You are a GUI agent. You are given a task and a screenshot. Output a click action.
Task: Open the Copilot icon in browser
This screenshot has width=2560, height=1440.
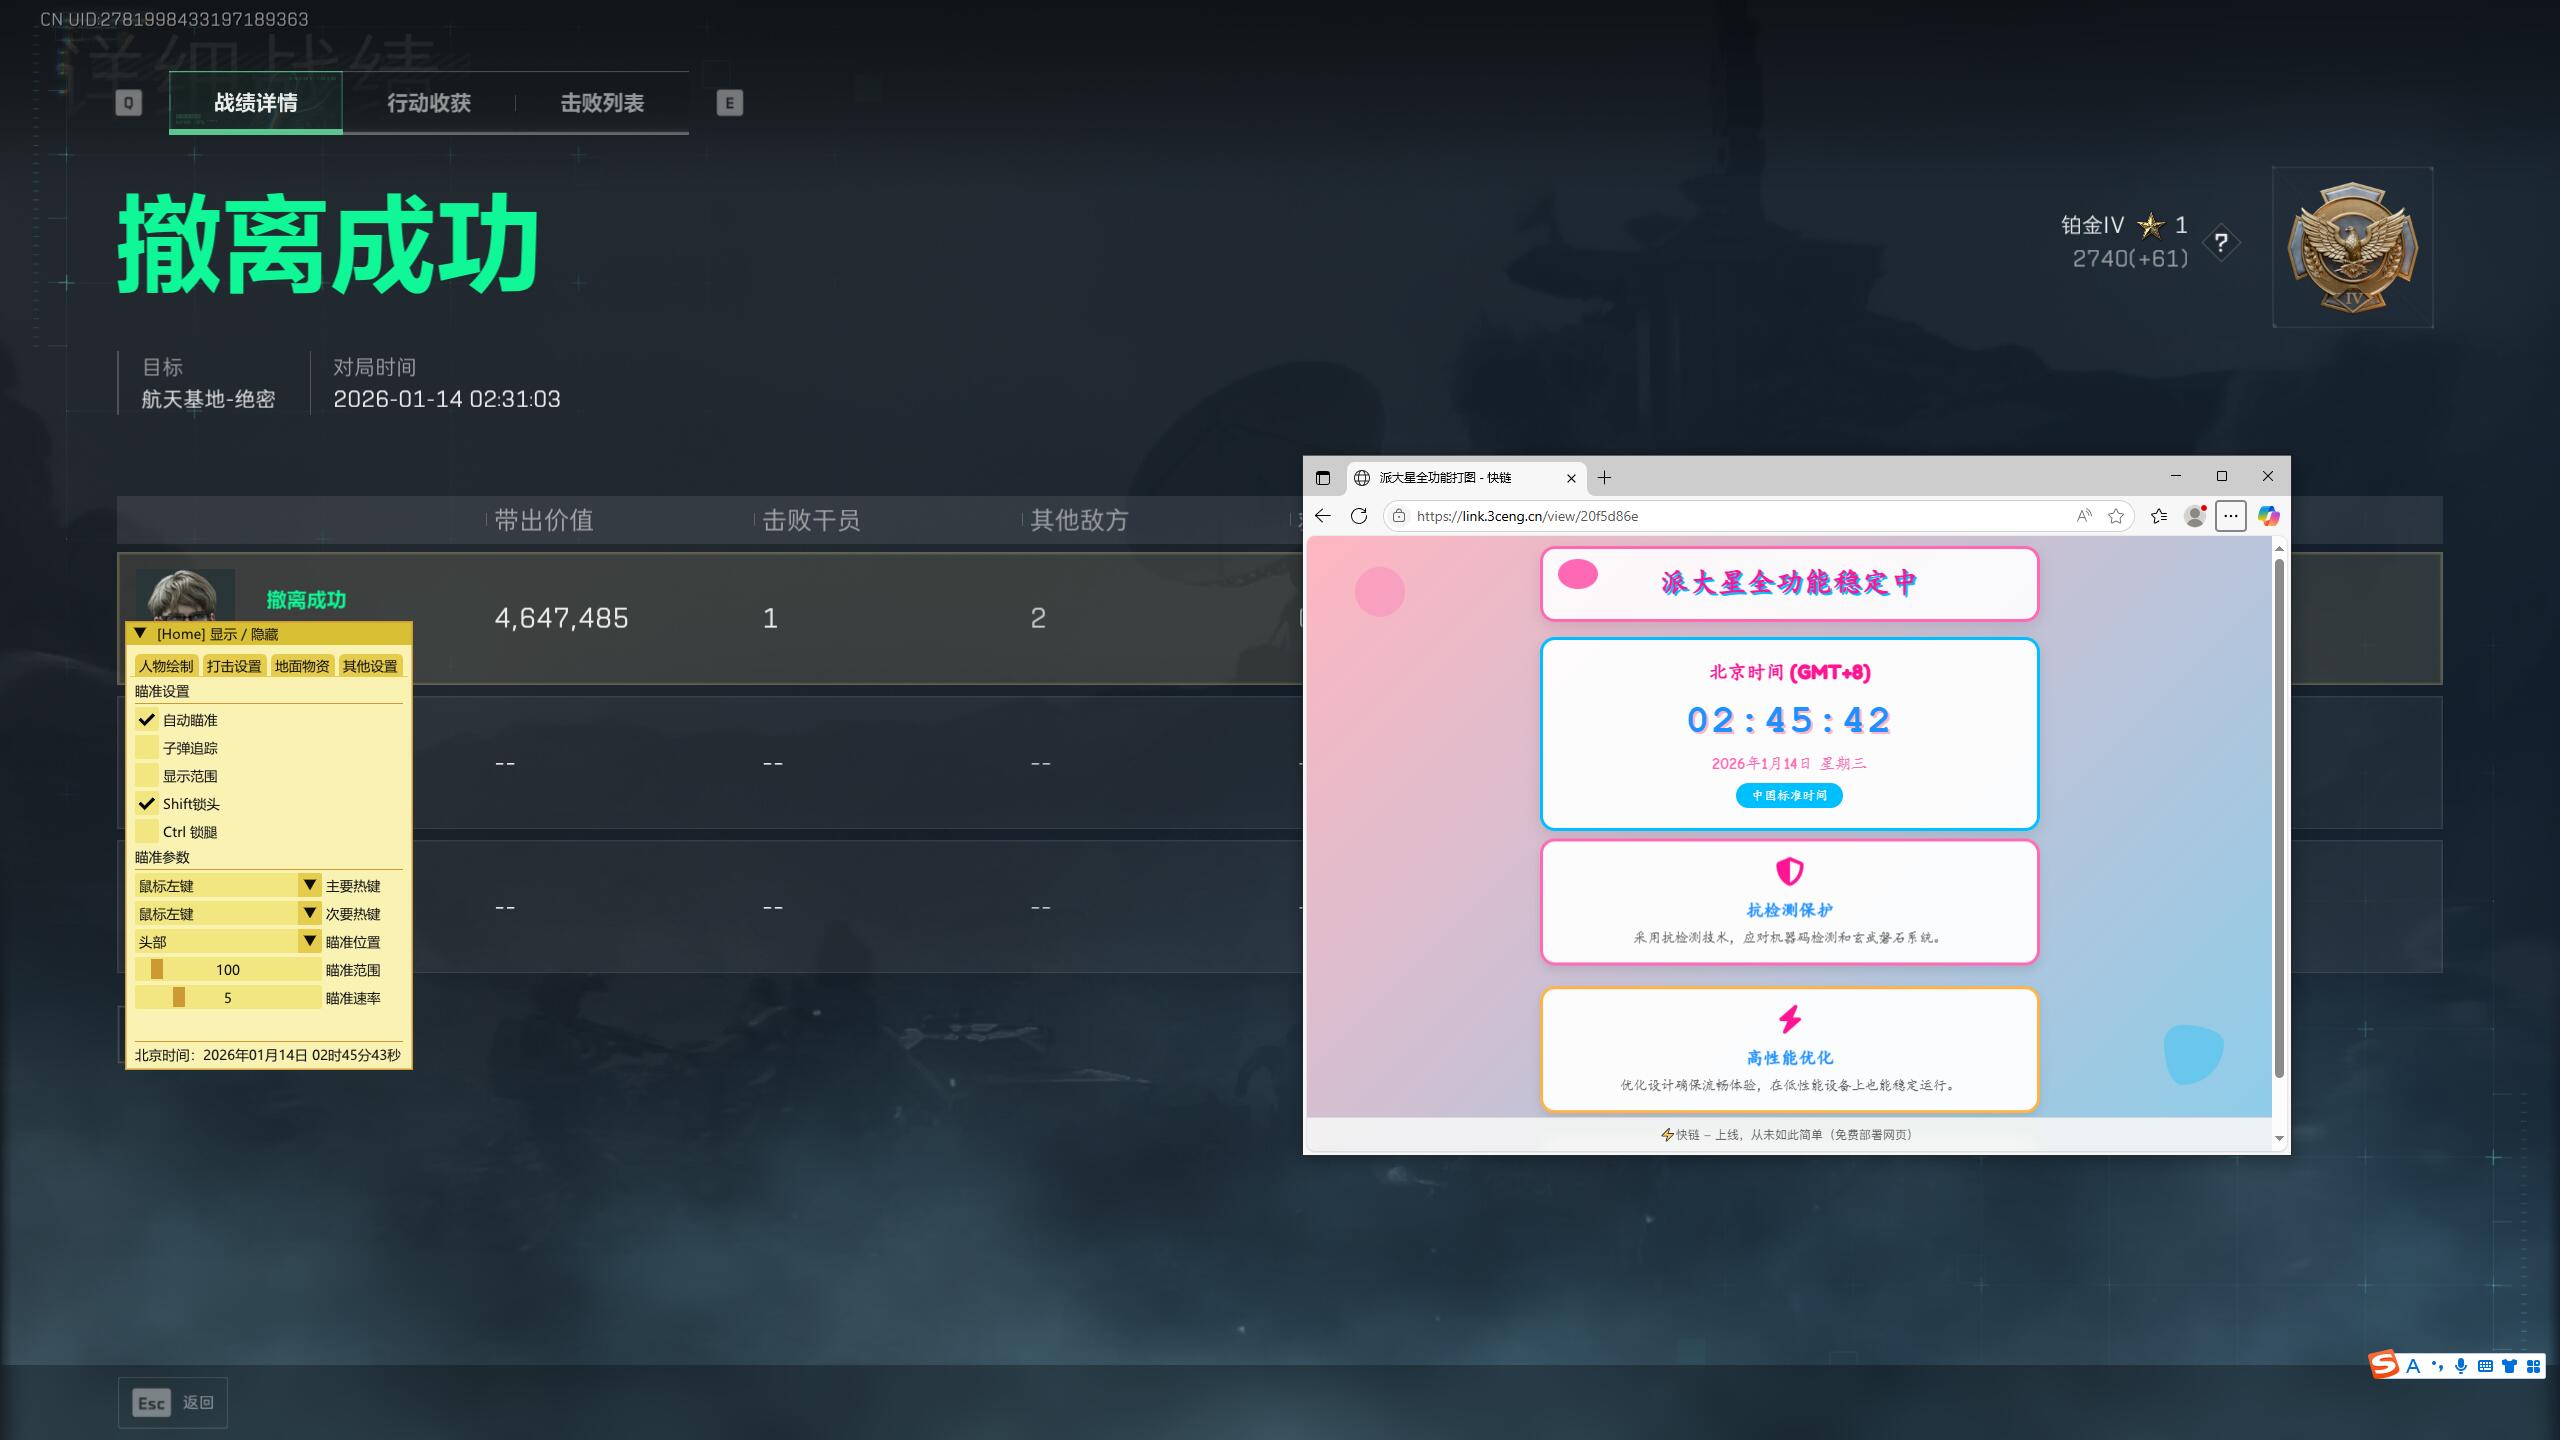coord(2268,516)
